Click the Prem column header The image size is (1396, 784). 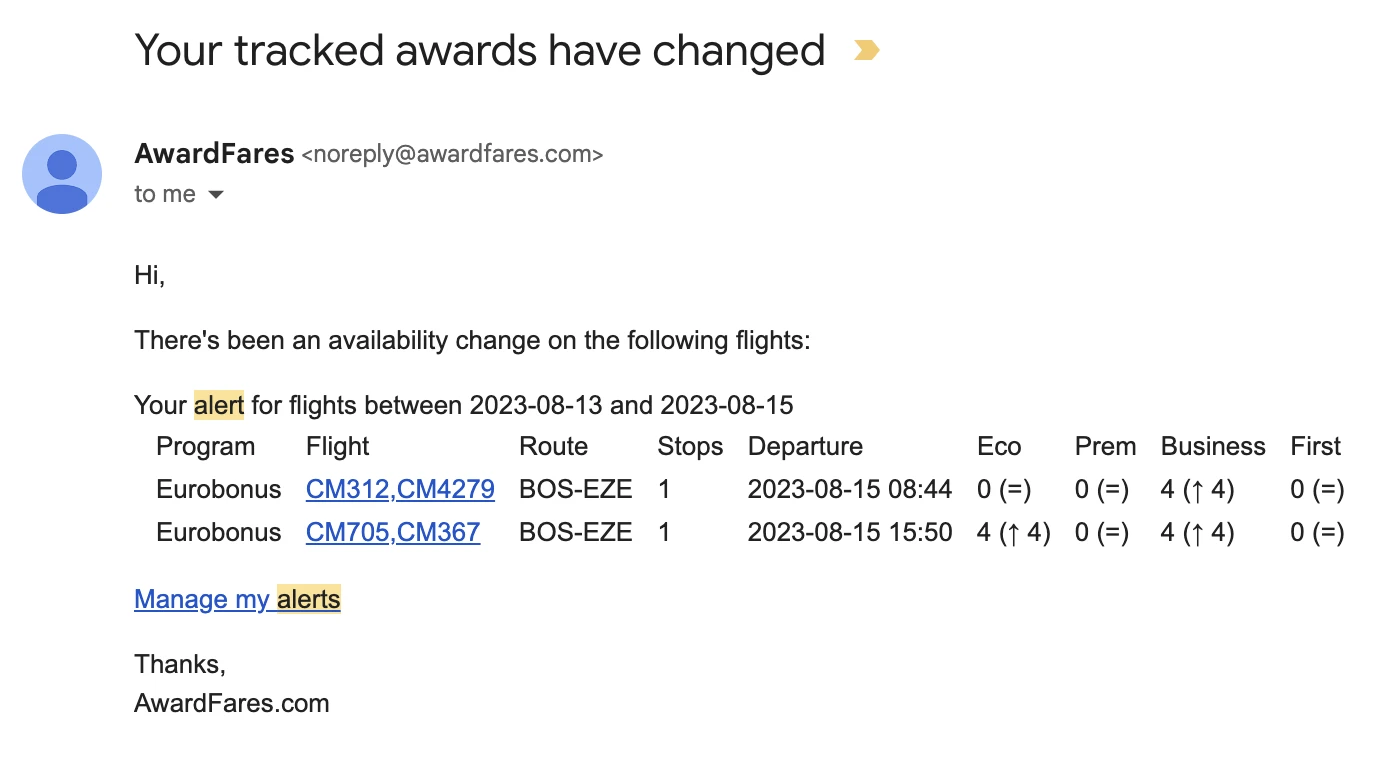1106,447
